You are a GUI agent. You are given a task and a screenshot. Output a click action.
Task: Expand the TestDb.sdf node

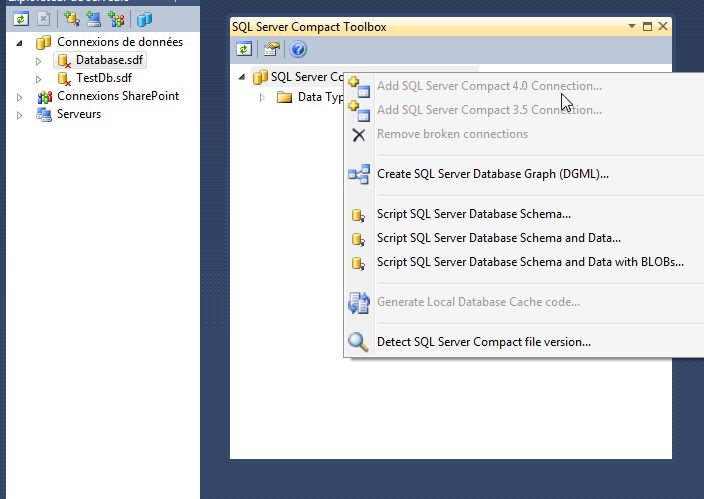(39, 79)
